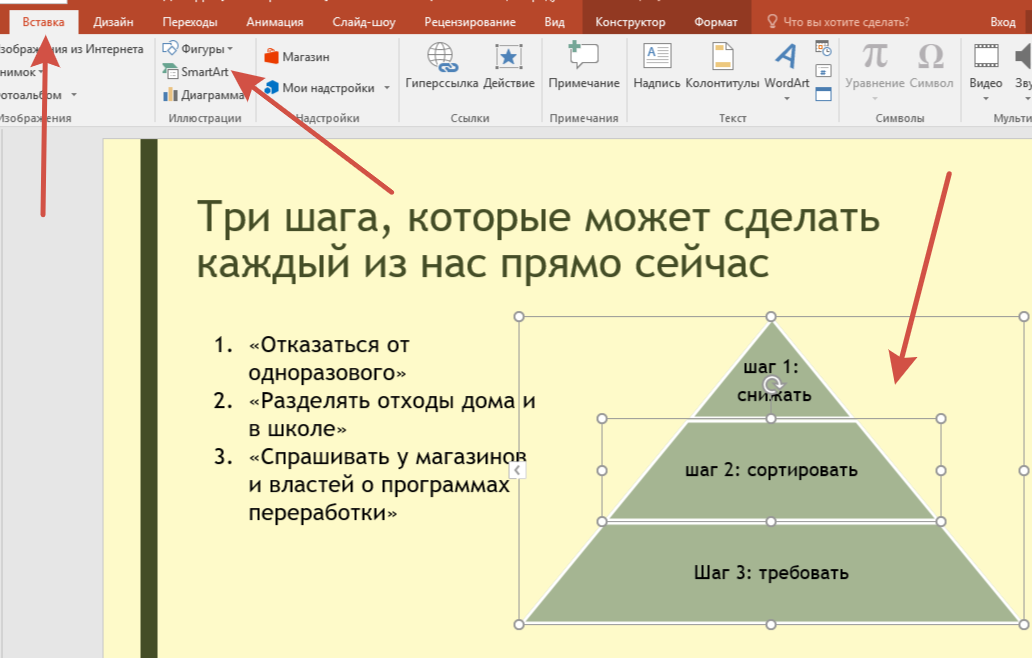Viewport: 1032px width, 658px height.
Task: Switch to the Дизайн tab
Action: click(114, 21)
